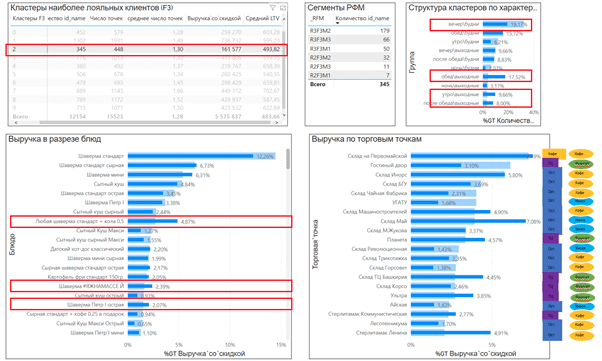
Task: Activate focus mode icon on clusters table
Action: pyautogui.click(x=283, y=8)
